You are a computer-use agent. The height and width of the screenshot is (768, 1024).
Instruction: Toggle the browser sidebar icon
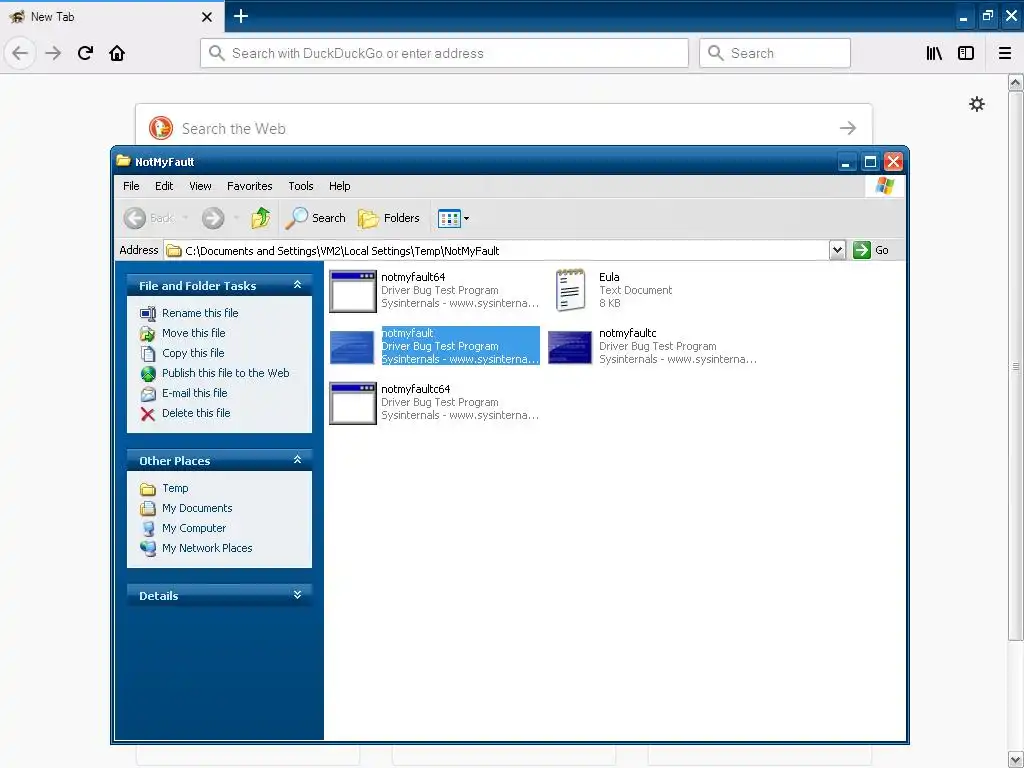pos(966,53)
